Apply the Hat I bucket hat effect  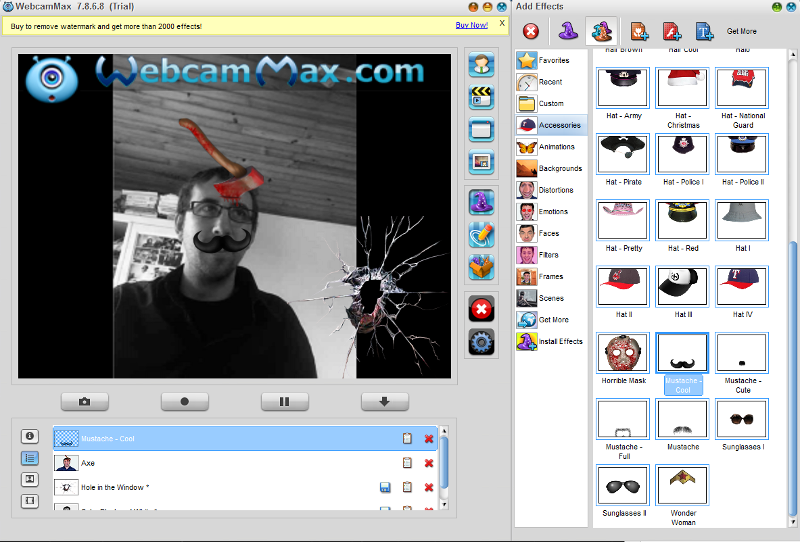tap(742, 220)
